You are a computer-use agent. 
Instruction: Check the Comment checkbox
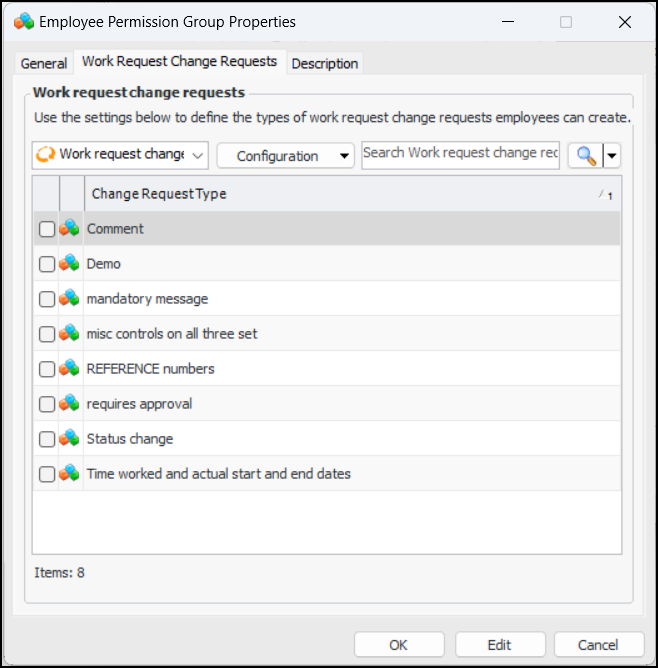(47, 230)
